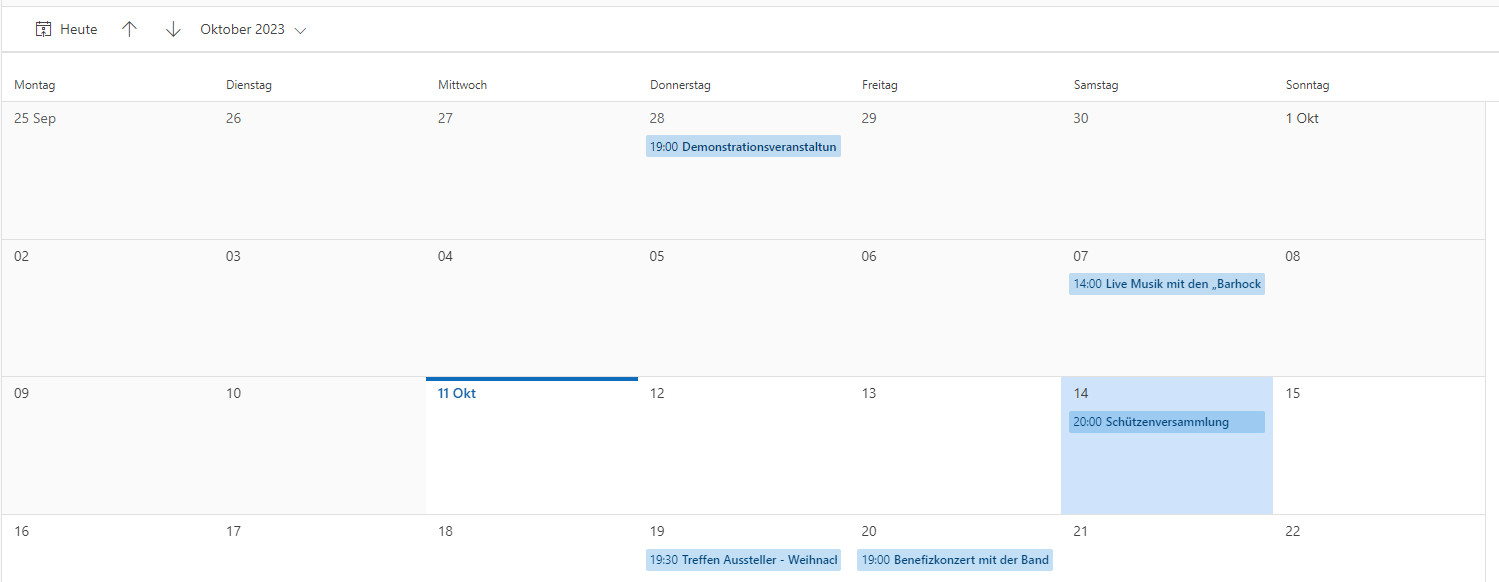The width and height of the screenshot is (1499, 582).
Task: Jump to today via Heute button
Action: (67, 29)
